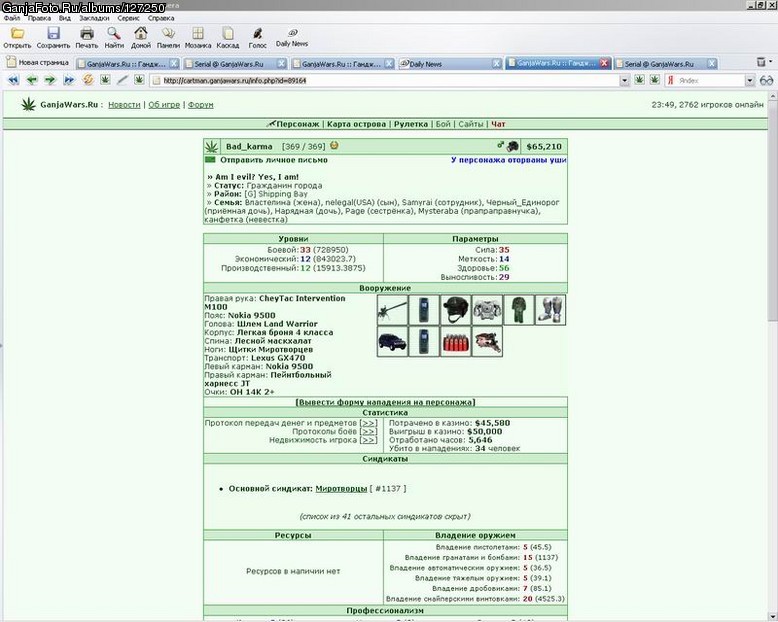This screenshot has width=778, height=622.
Task: Click the Голос voice toolbar icon
Action: (x=258, y=34)
